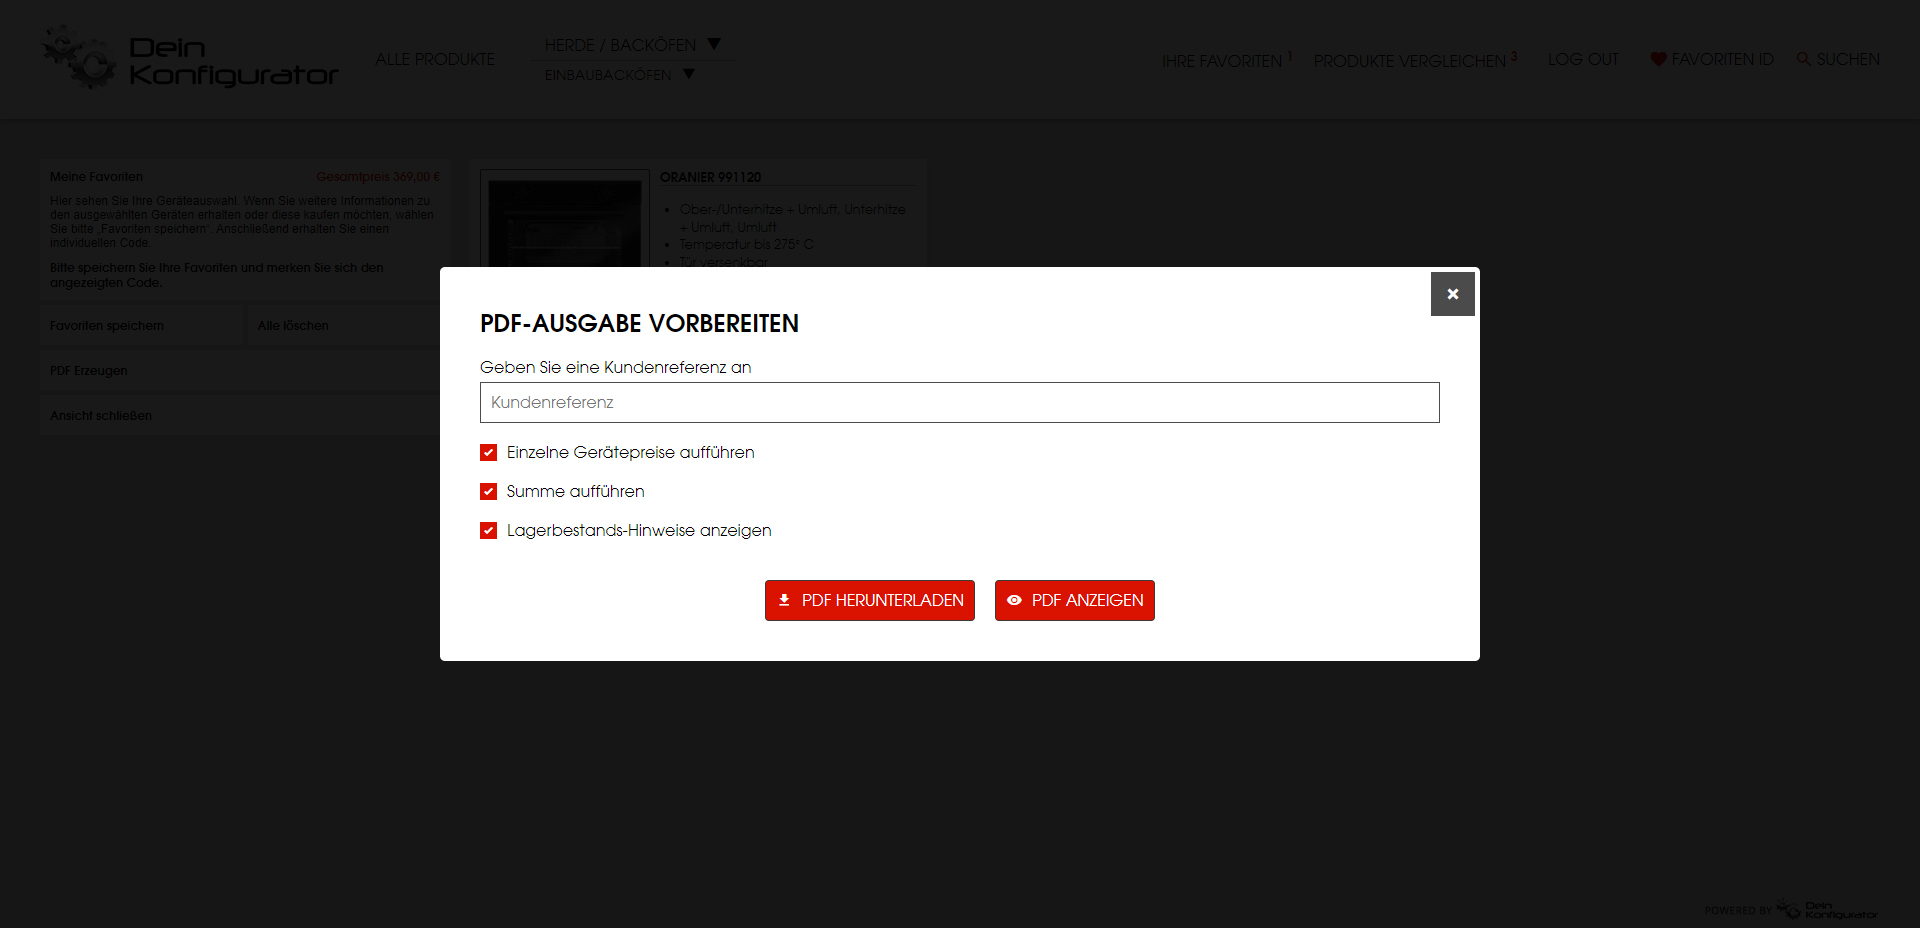Image resolution: width=1920 pixels, height=928 pixels.
Task: Click the magnifier search icon
Action: tap(1804, 59)
